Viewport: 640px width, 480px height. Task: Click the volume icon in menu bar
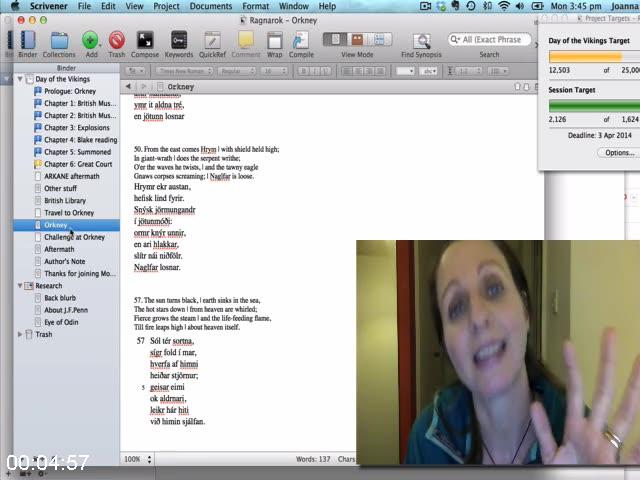point(520,6)
